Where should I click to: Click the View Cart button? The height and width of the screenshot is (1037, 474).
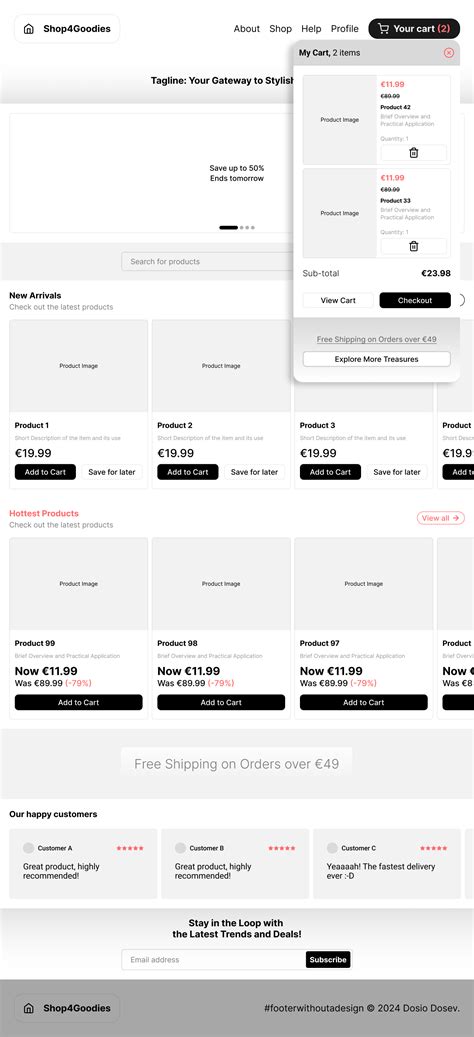(338, 300)
